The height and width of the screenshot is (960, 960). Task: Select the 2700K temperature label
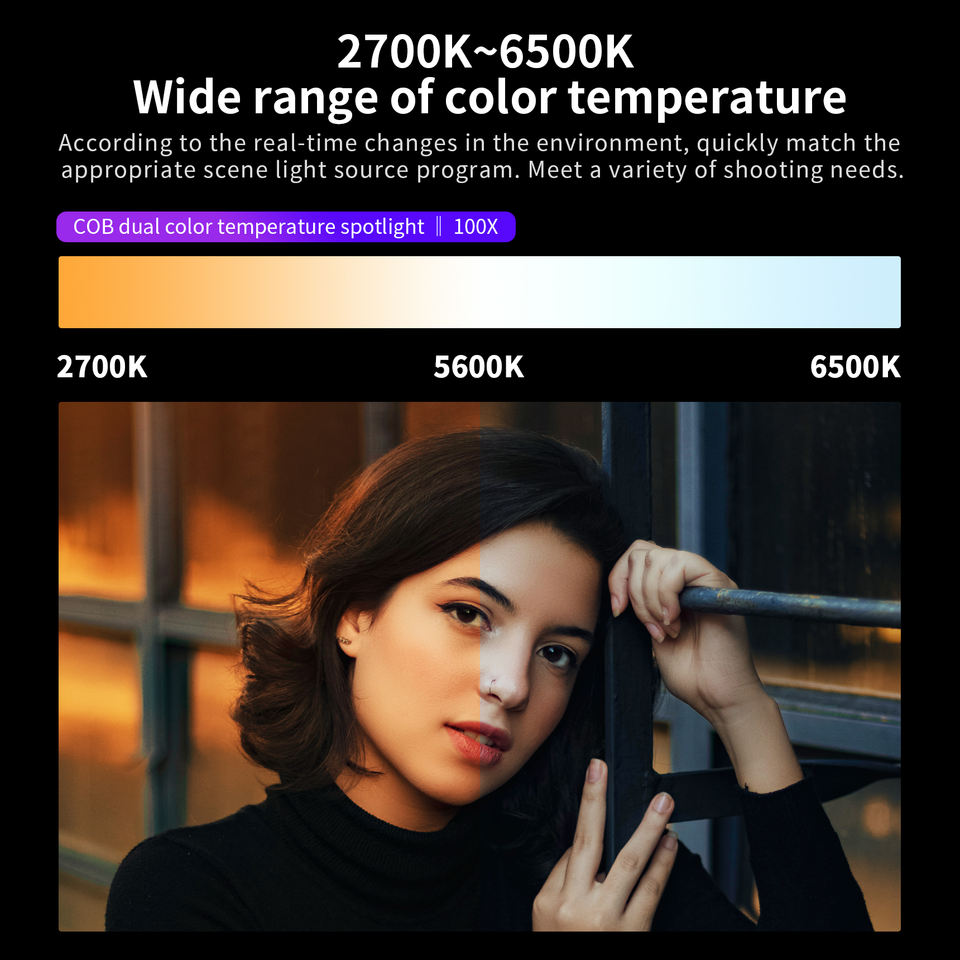click(102, 367)
